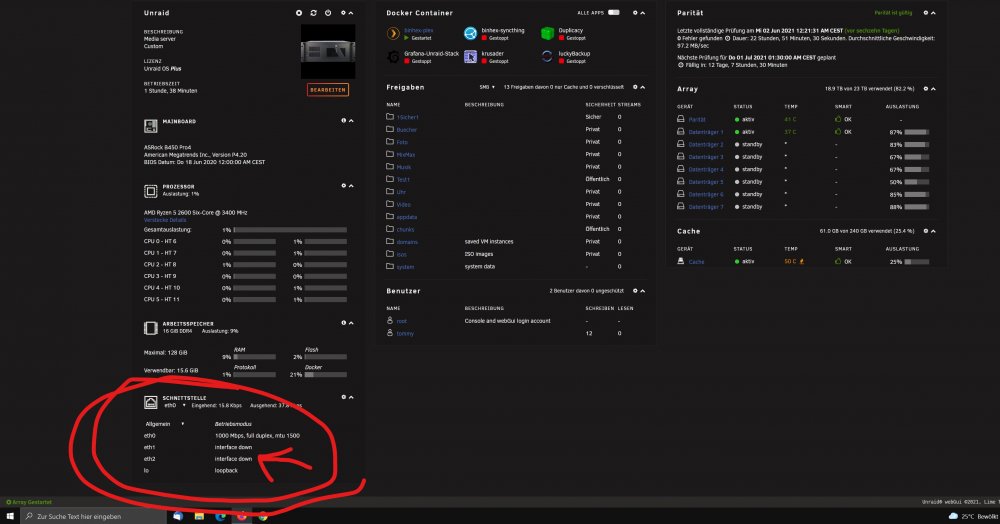Open the appdata share link
Viewport: 1000px width, 524px height.
point(406,217)
